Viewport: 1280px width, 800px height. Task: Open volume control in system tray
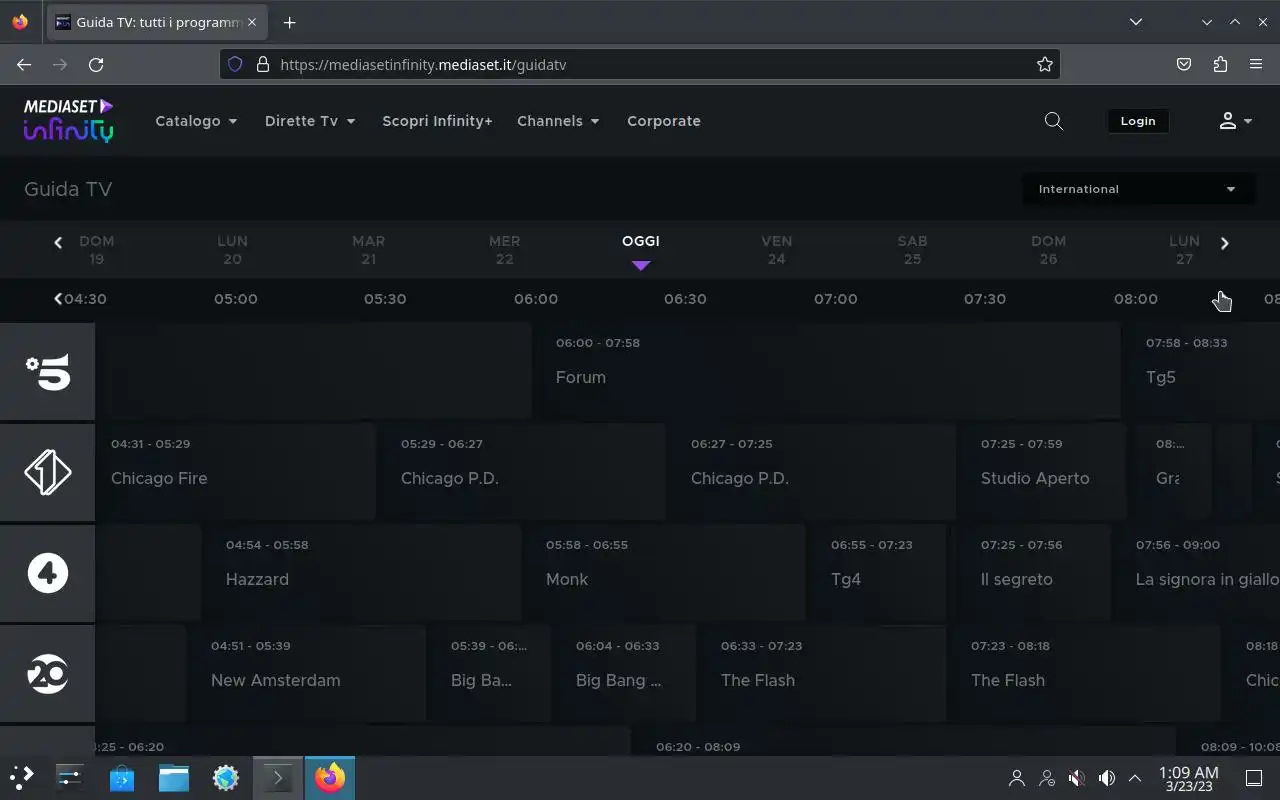[x=1106, y=778]
